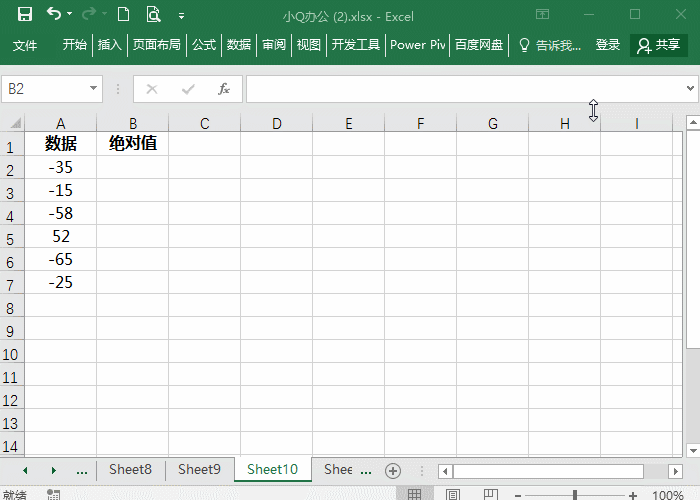
Task: Click horizontal scrollbar left arrow
Action: (x=445, y=471)
